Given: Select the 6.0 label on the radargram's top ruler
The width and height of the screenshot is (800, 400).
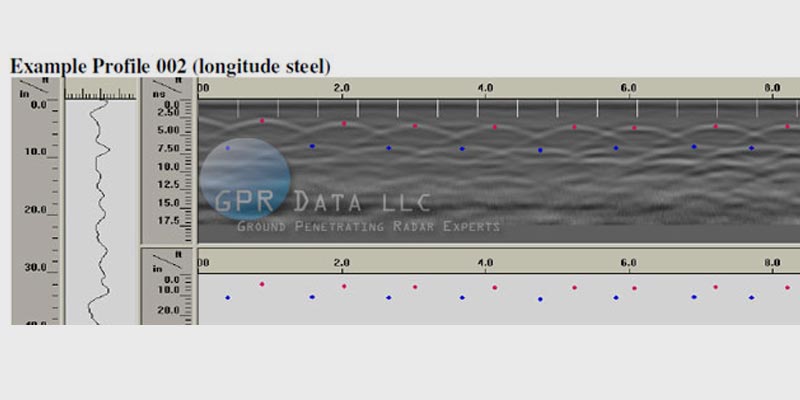Looking at the screenshot, I should pos(629,87).
